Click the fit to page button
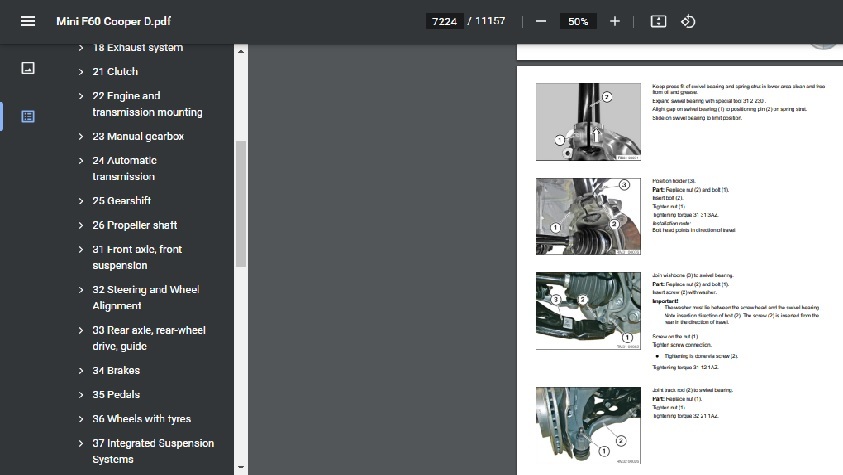Image resolution: width=843 pixels, height=475 pixels. coord(658,21)
